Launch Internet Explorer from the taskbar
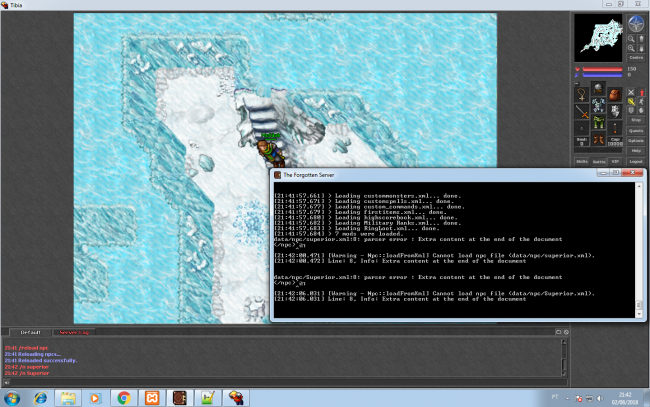Viewport: 650px width, 407px height. pyautogui.click(x=41, y=398)
